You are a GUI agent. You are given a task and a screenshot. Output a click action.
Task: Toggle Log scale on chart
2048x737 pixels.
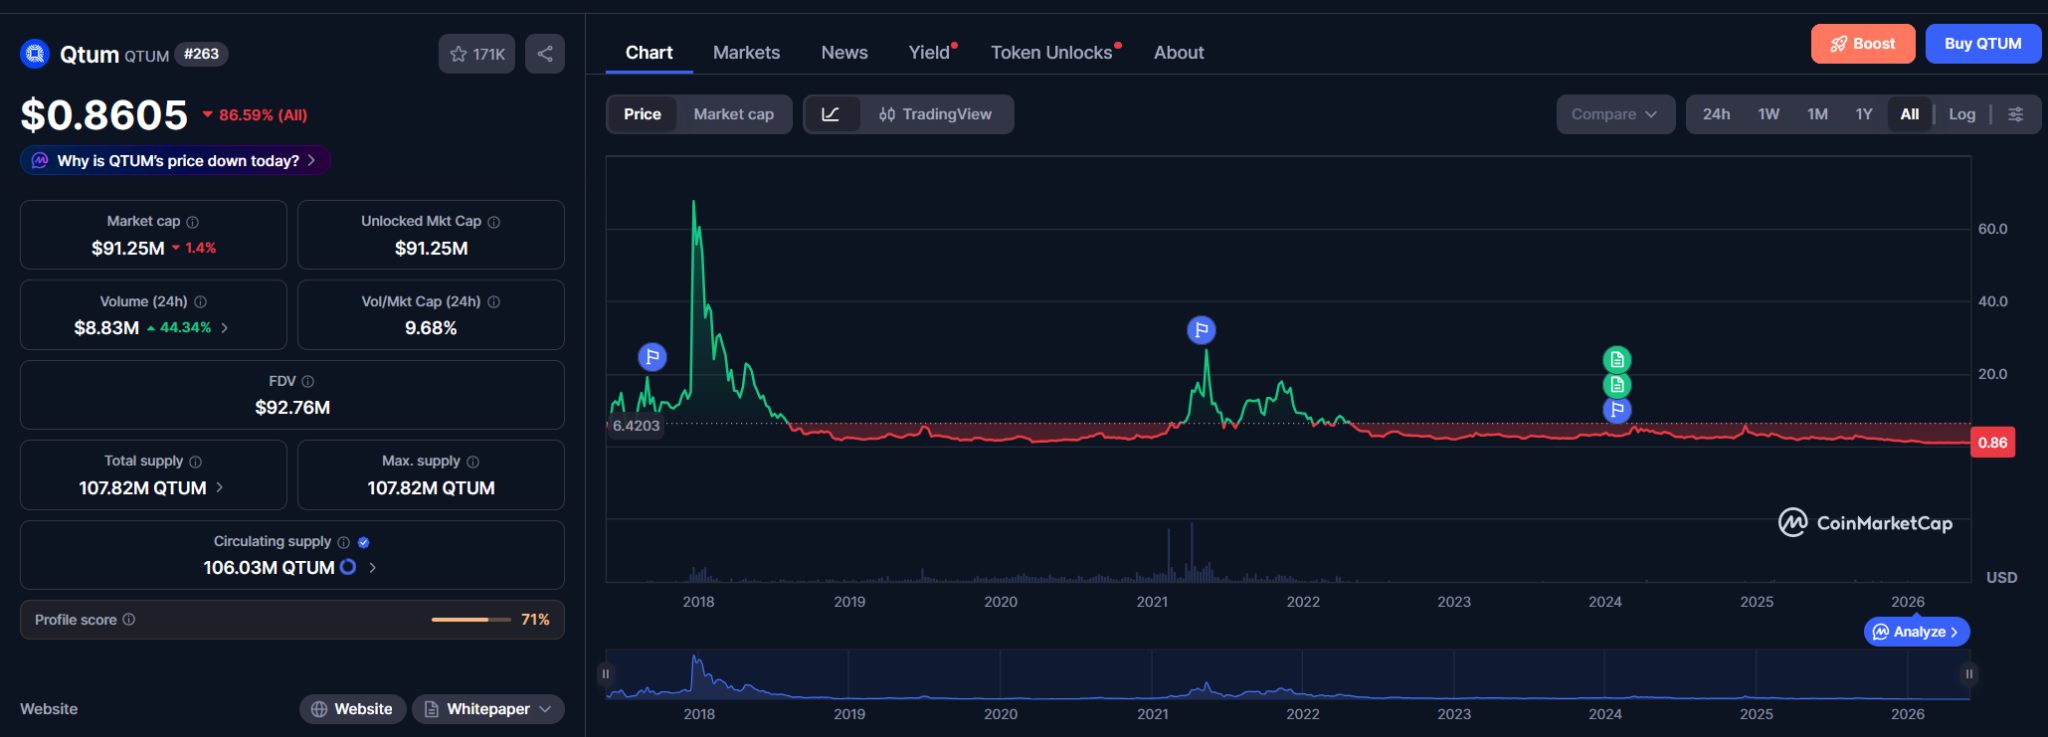click(1962, 114)
